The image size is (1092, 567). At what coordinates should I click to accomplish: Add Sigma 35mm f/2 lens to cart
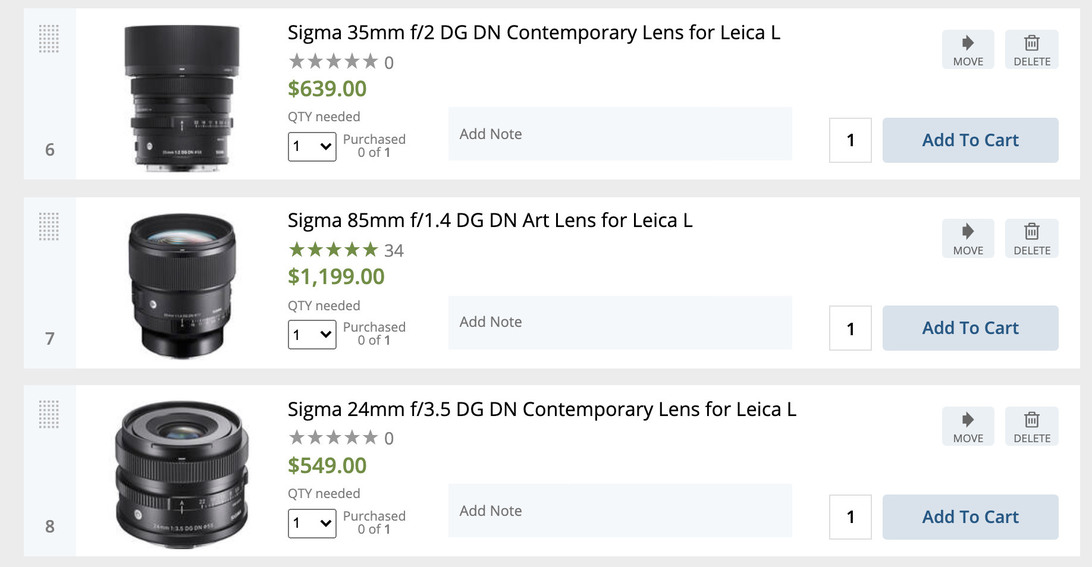(970, 140)
